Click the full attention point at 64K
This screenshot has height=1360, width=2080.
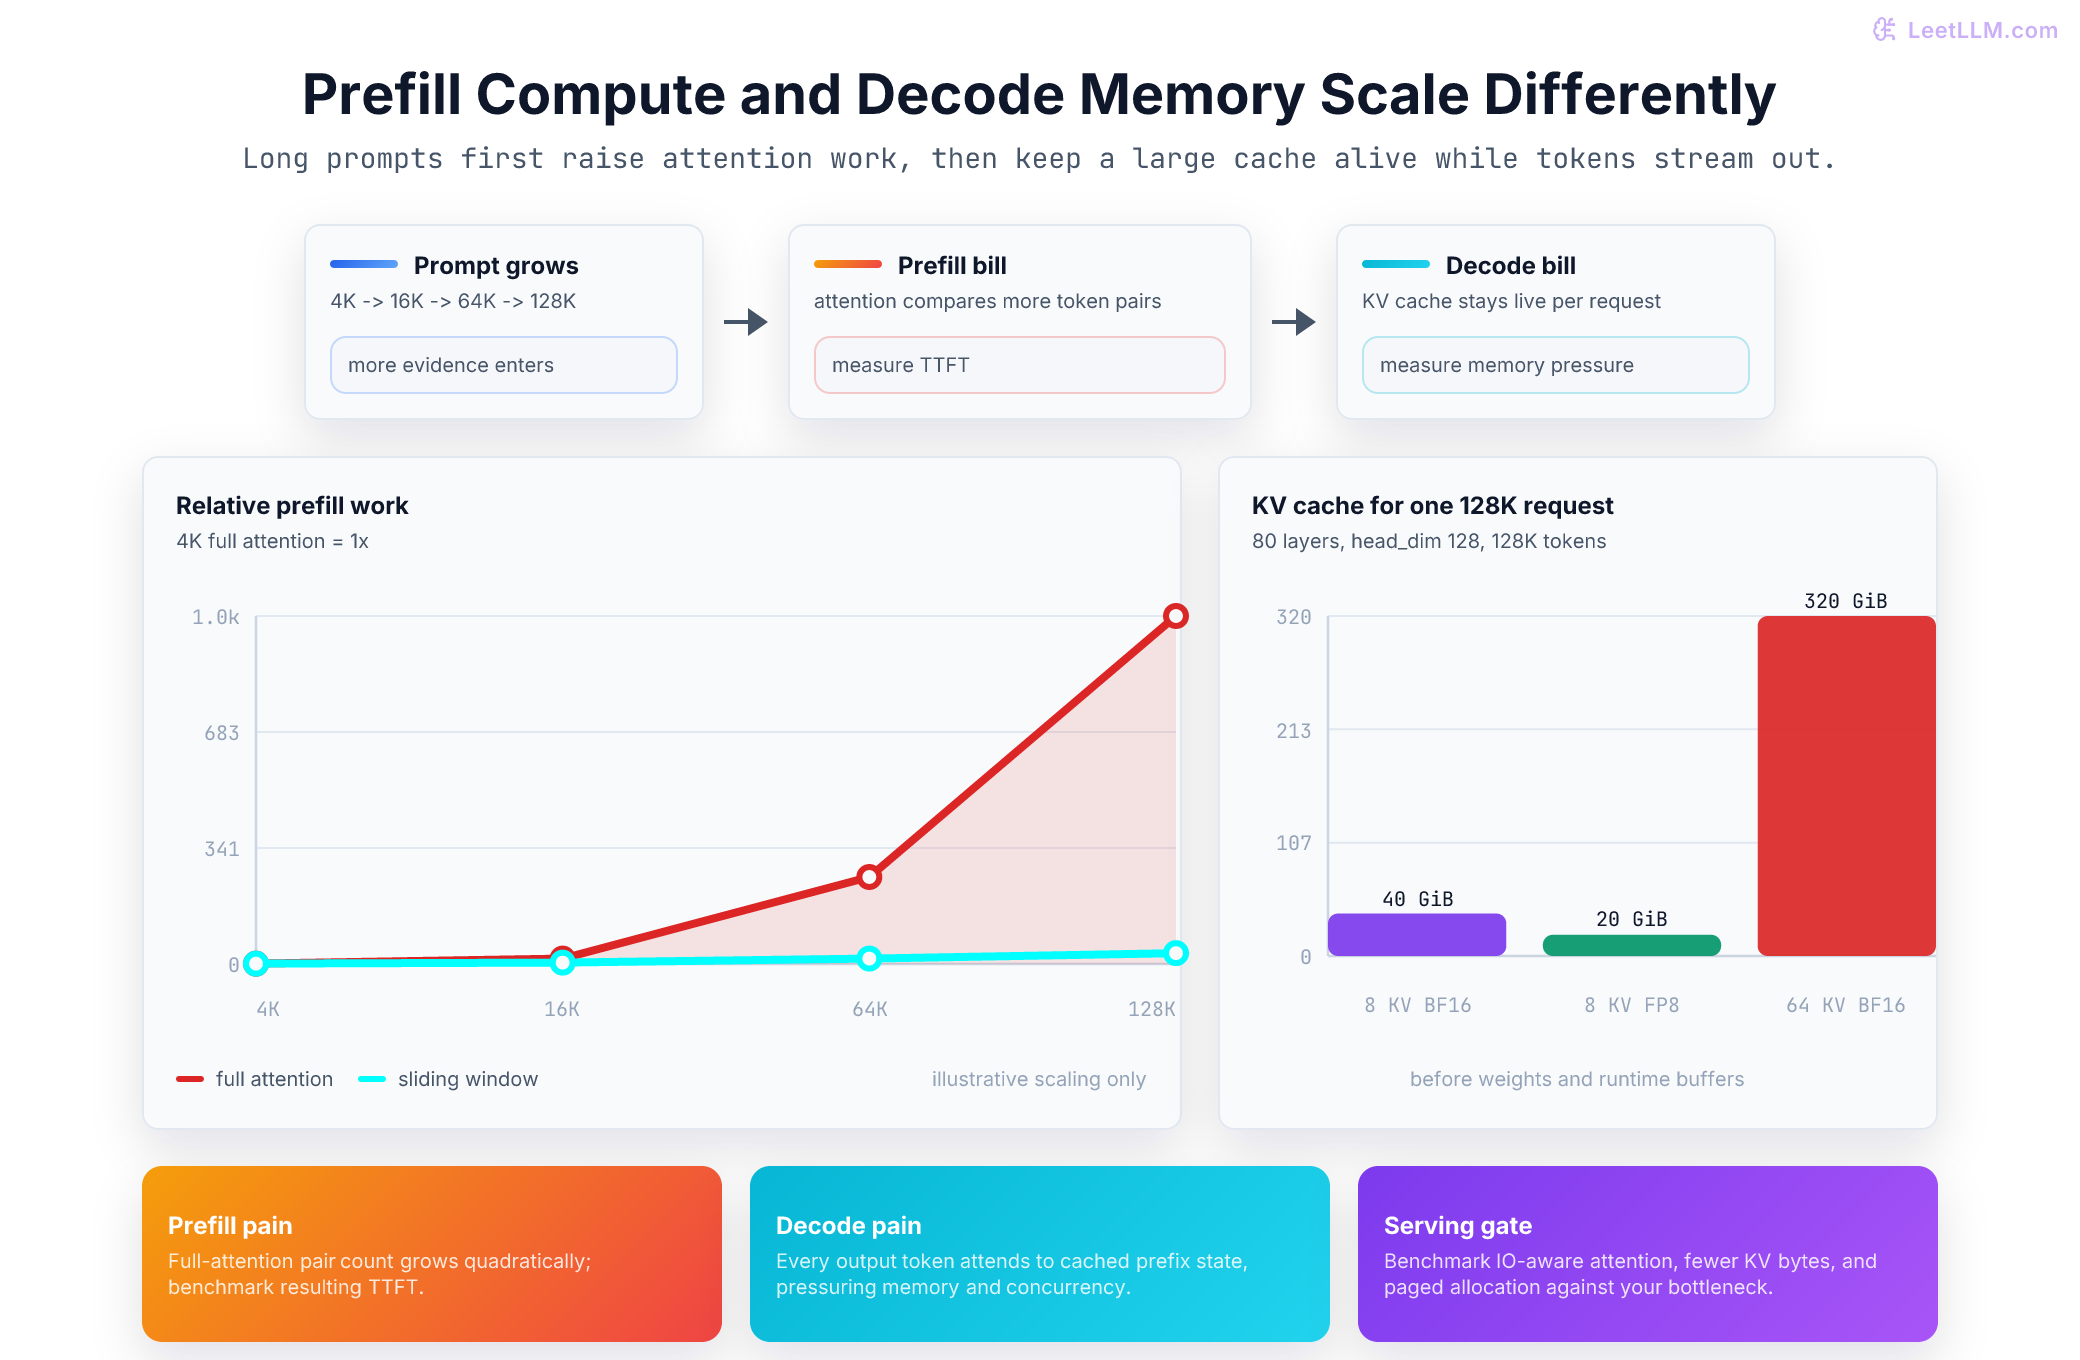[869, 877]
